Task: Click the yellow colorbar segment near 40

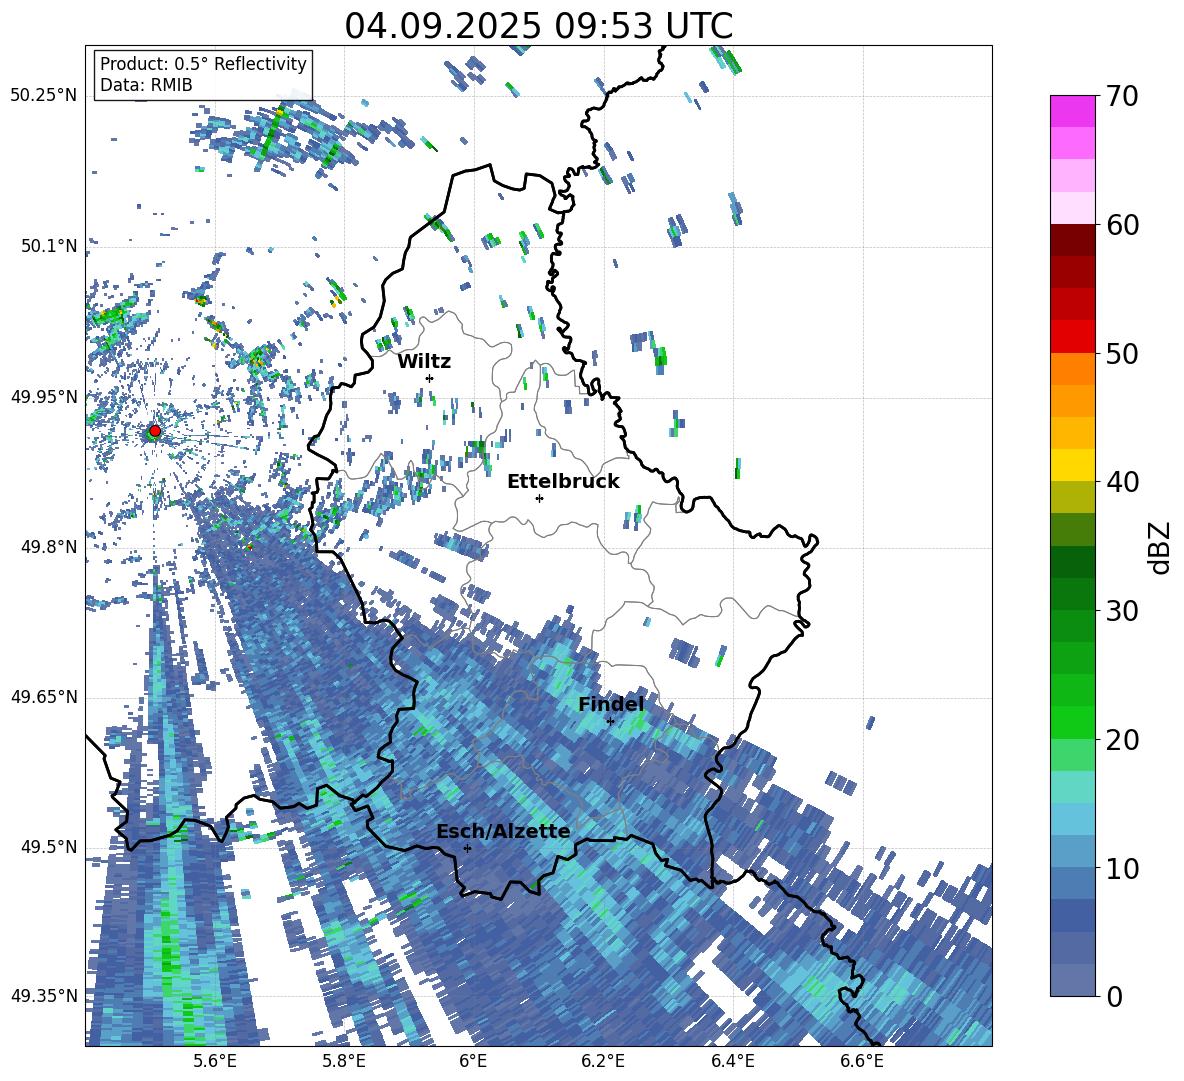Action: coord(1072,465)
